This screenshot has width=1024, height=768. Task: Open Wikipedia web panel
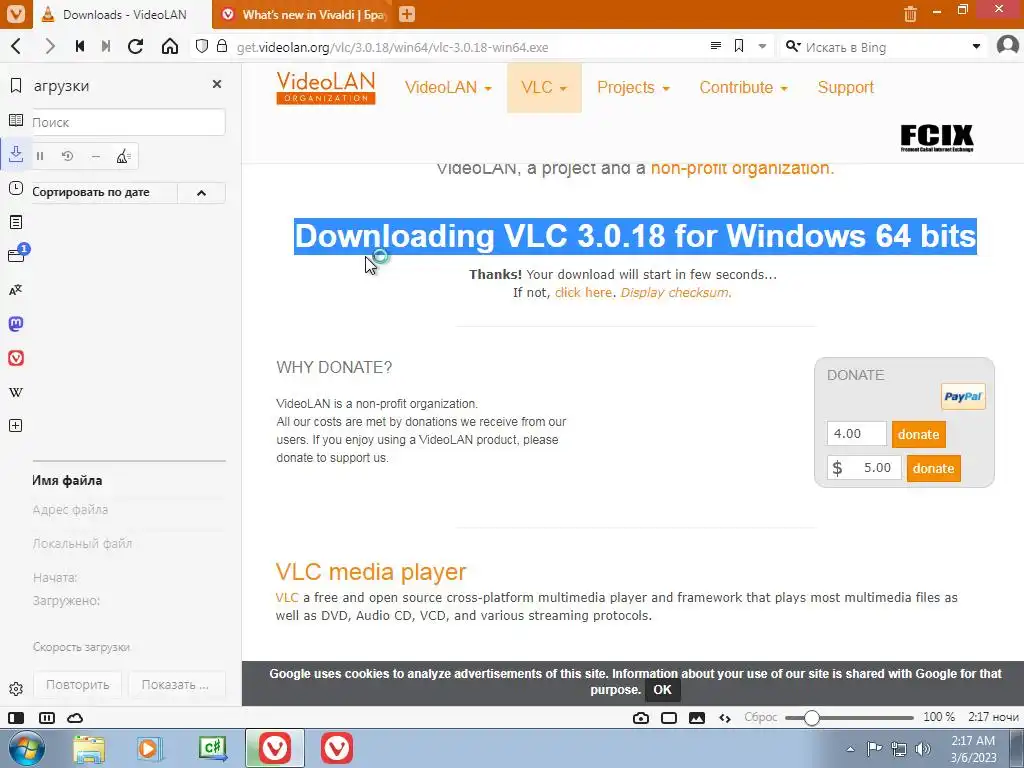pos(16,392)
